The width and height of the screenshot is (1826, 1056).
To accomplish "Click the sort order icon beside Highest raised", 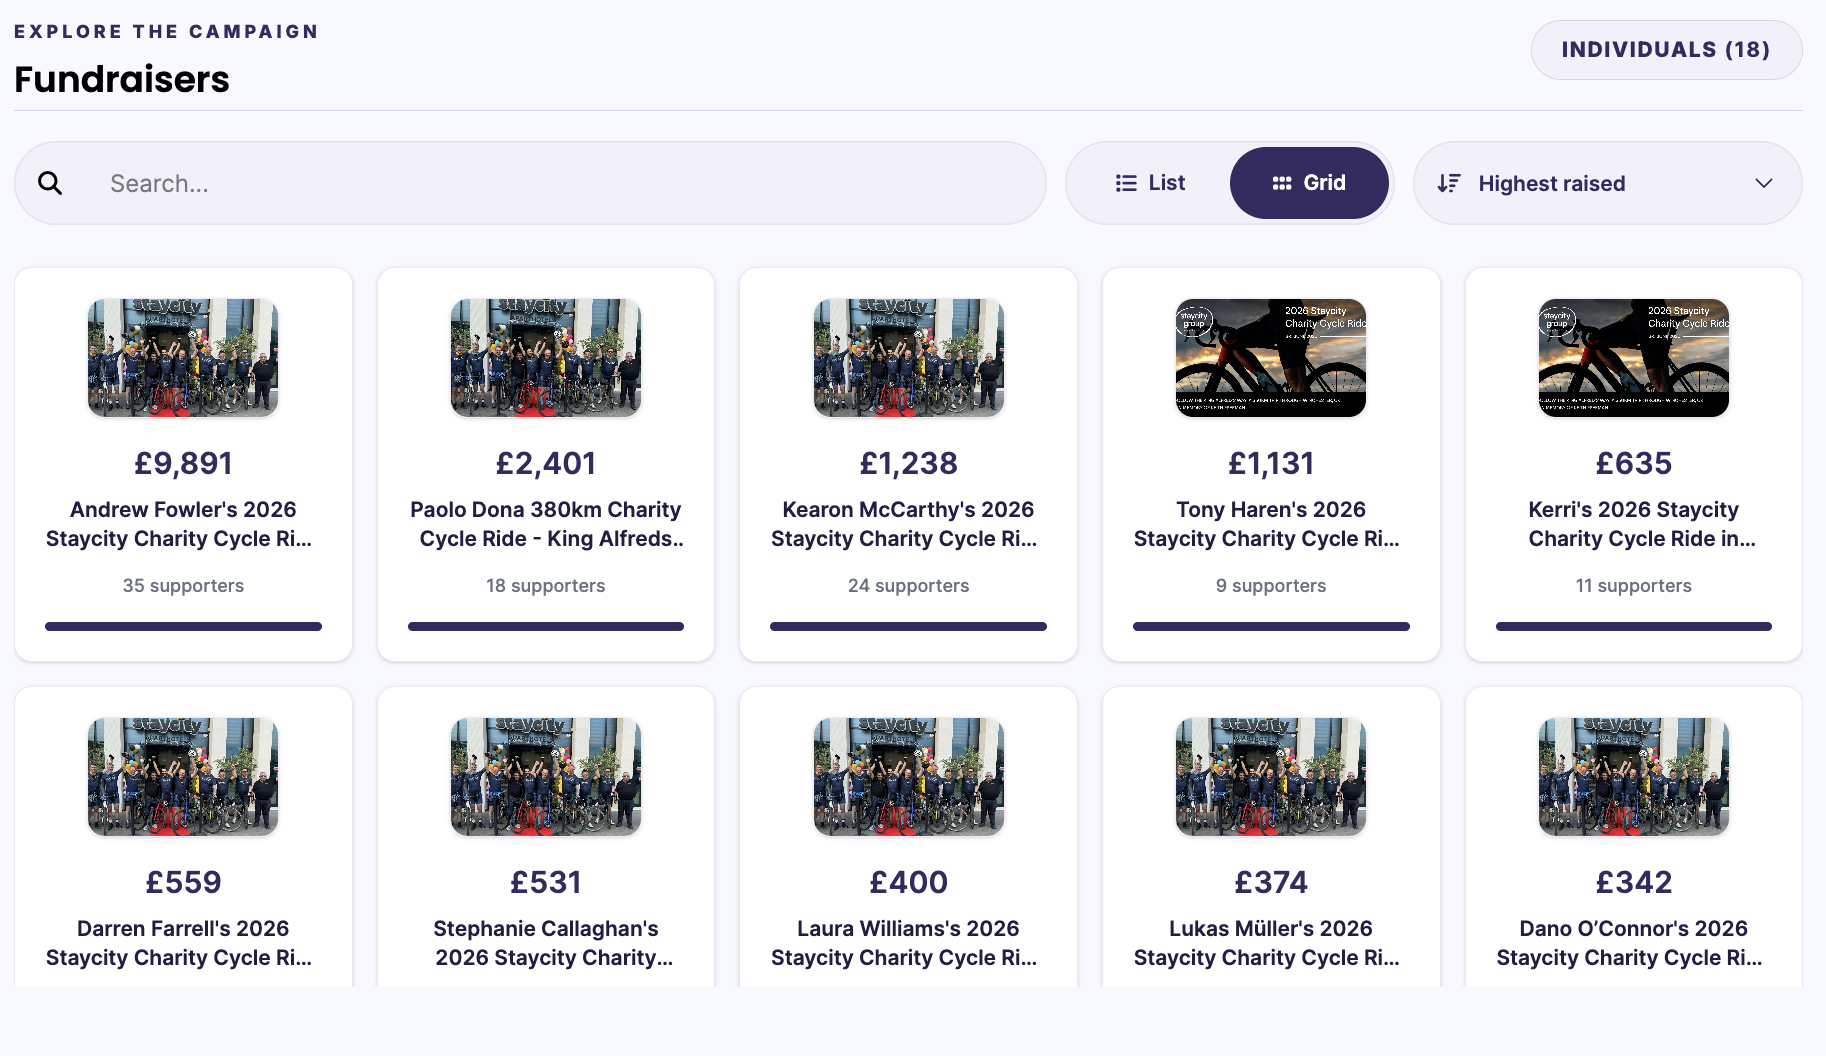I will 1449,183.
